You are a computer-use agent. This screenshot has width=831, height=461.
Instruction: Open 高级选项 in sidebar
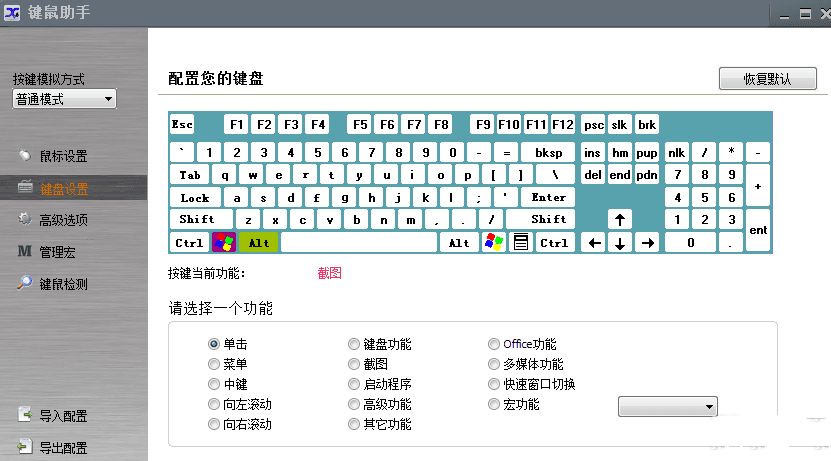pyautogui.click(x=62, y=220)
